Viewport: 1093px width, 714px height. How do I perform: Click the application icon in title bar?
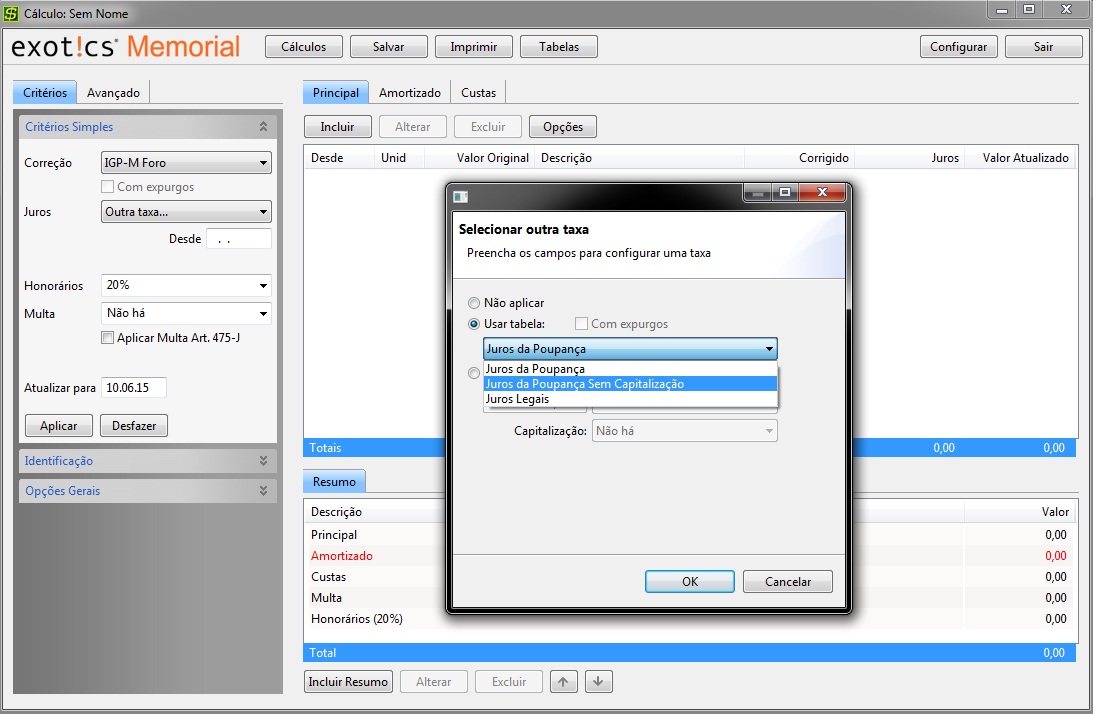point(12,14)
